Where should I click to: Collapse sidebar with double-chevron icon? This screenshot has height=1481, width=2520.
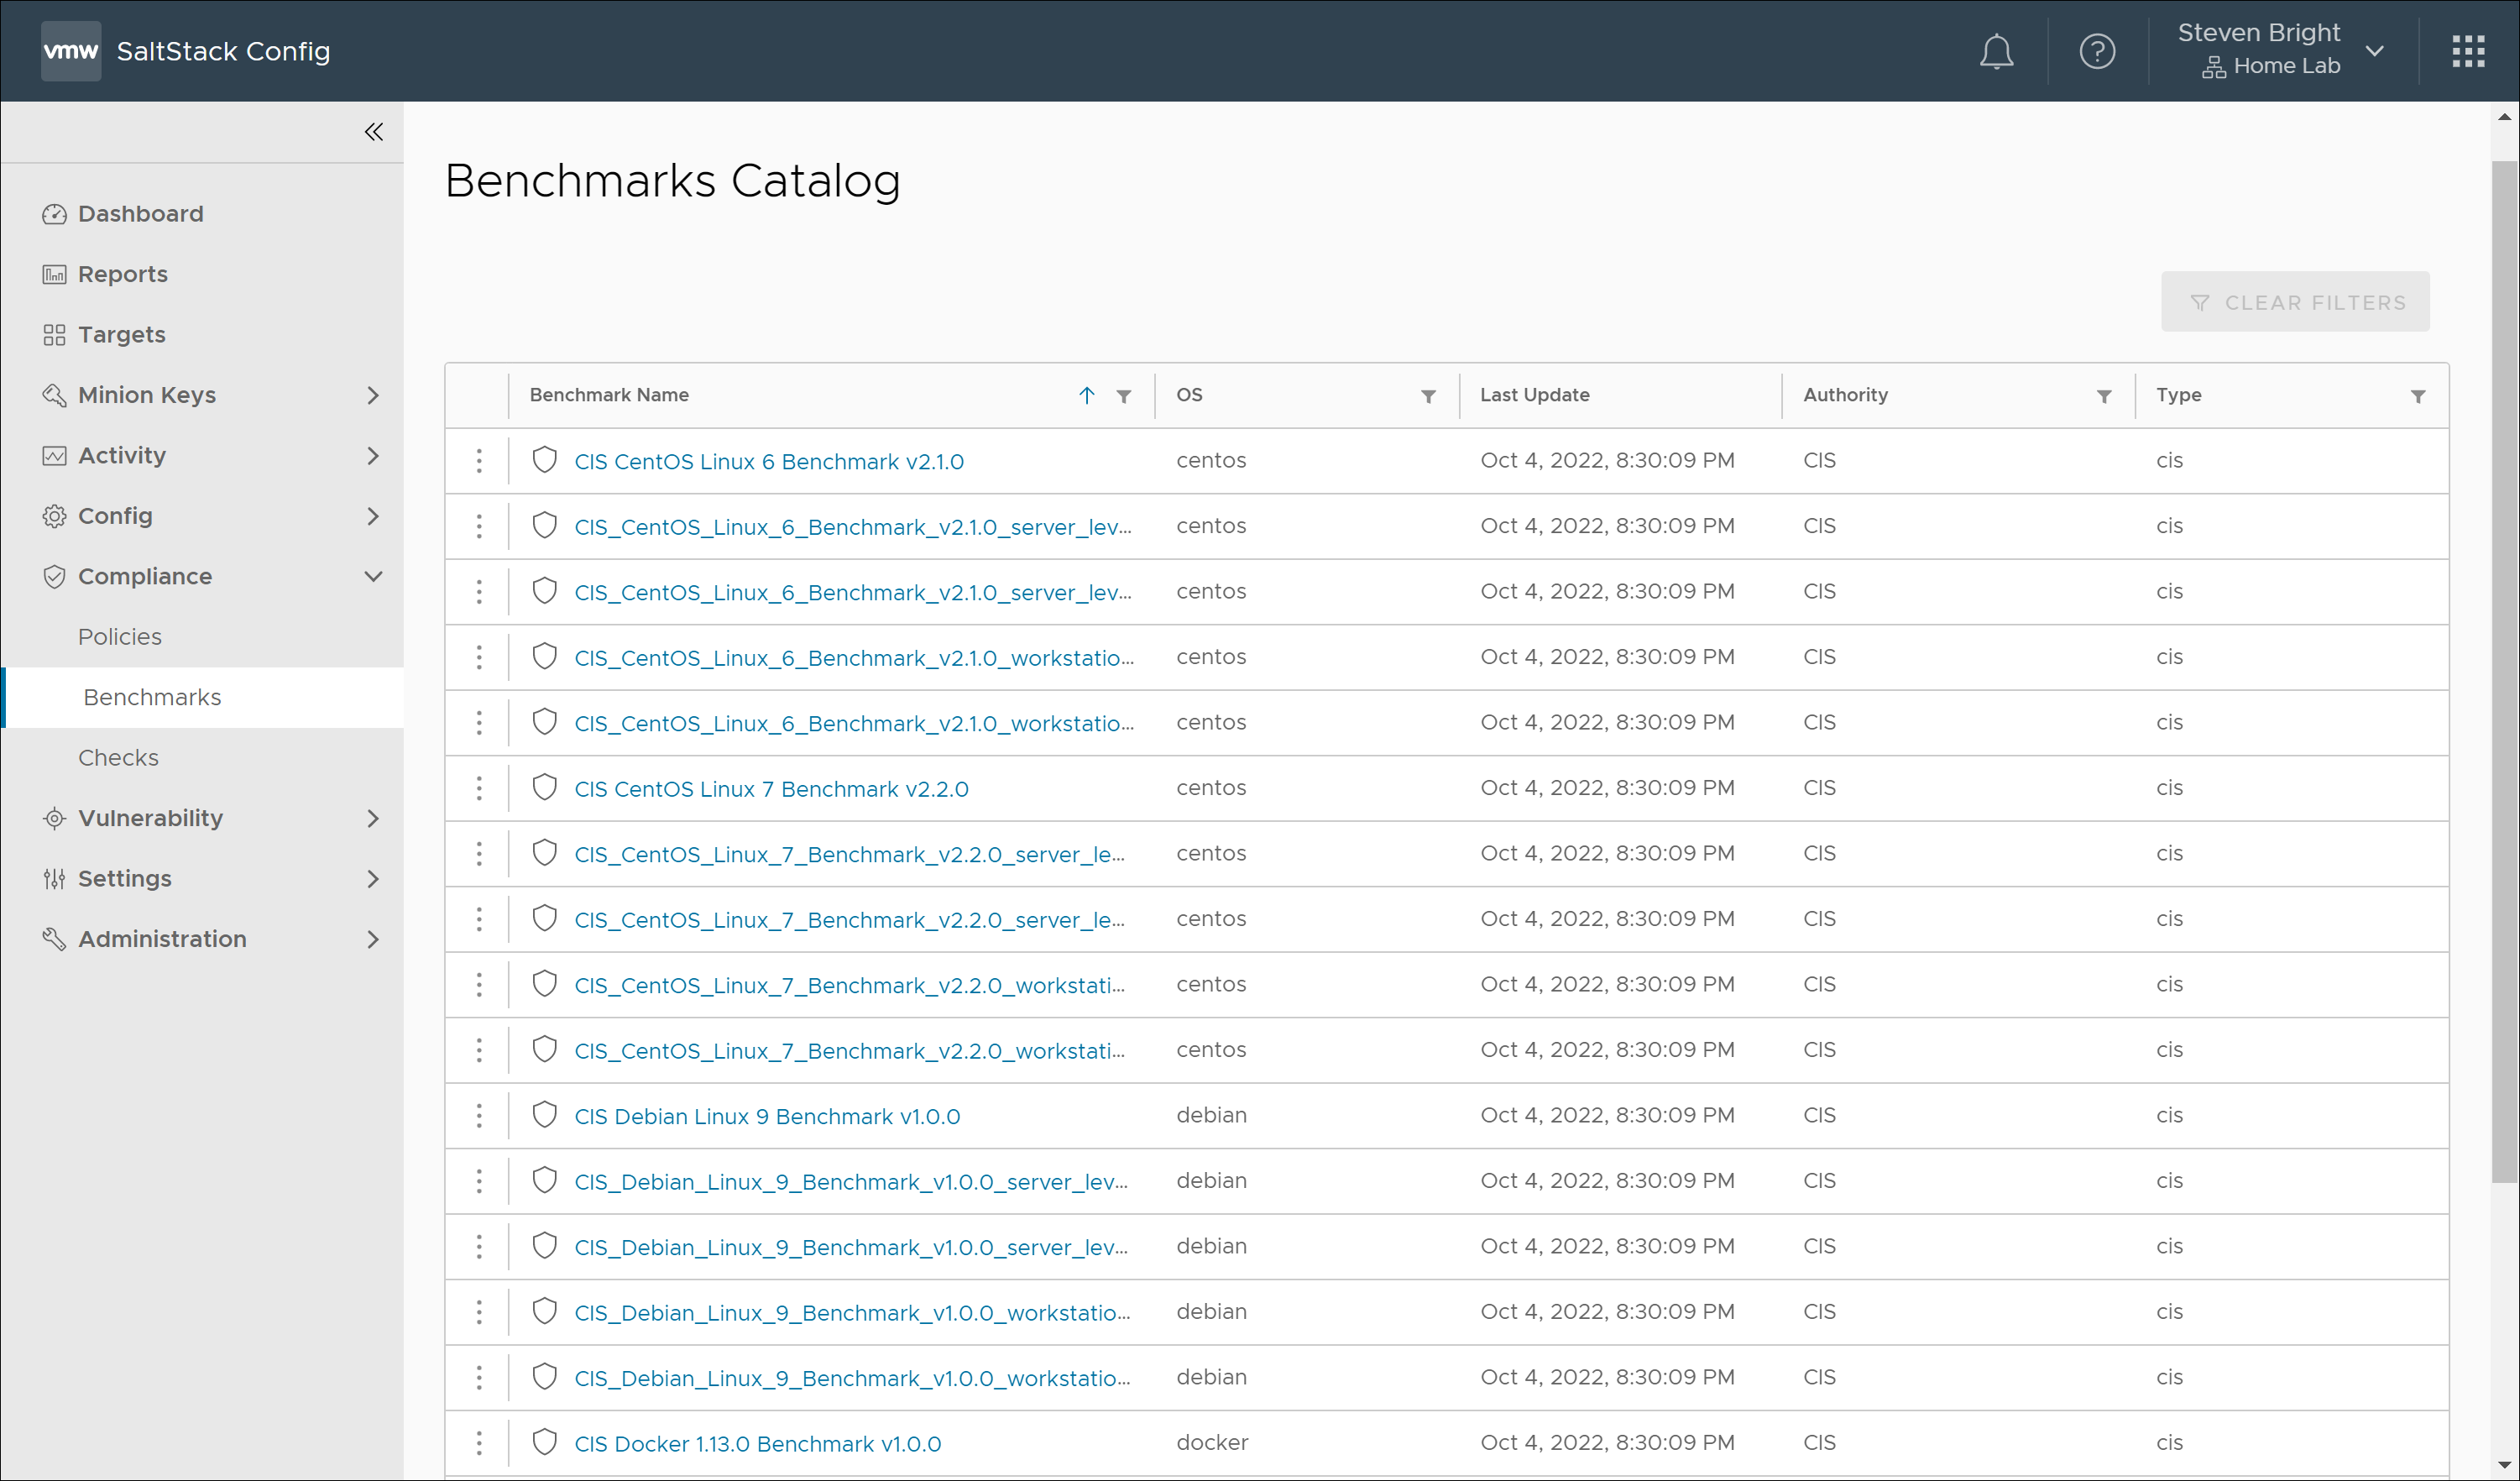point(373,132)
